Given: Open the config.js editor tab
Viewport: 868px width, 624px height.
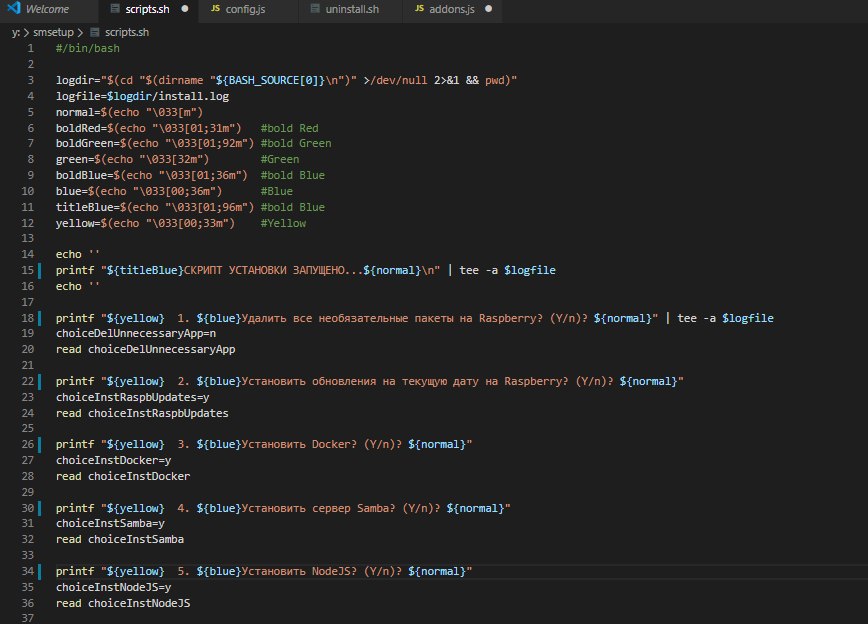Looking at the screenshot, I should [x=245, y=10].
